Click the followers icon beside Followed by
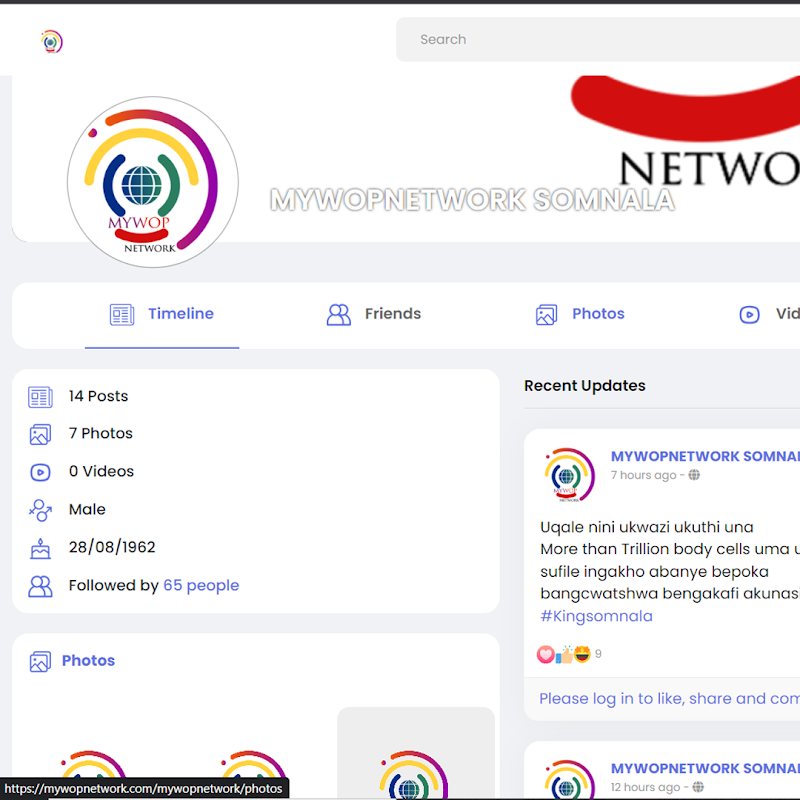The height and width of the screenshot is (800, 800). (40, 586)
